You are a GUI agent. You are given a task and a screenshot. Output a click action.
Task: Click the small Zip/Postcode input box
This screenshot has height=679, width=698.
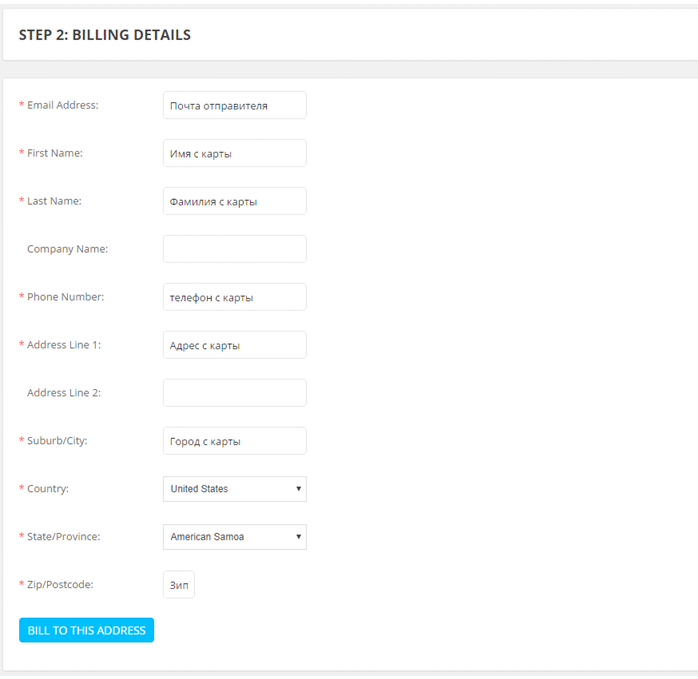pyautogui.click(x=179, y=585)
